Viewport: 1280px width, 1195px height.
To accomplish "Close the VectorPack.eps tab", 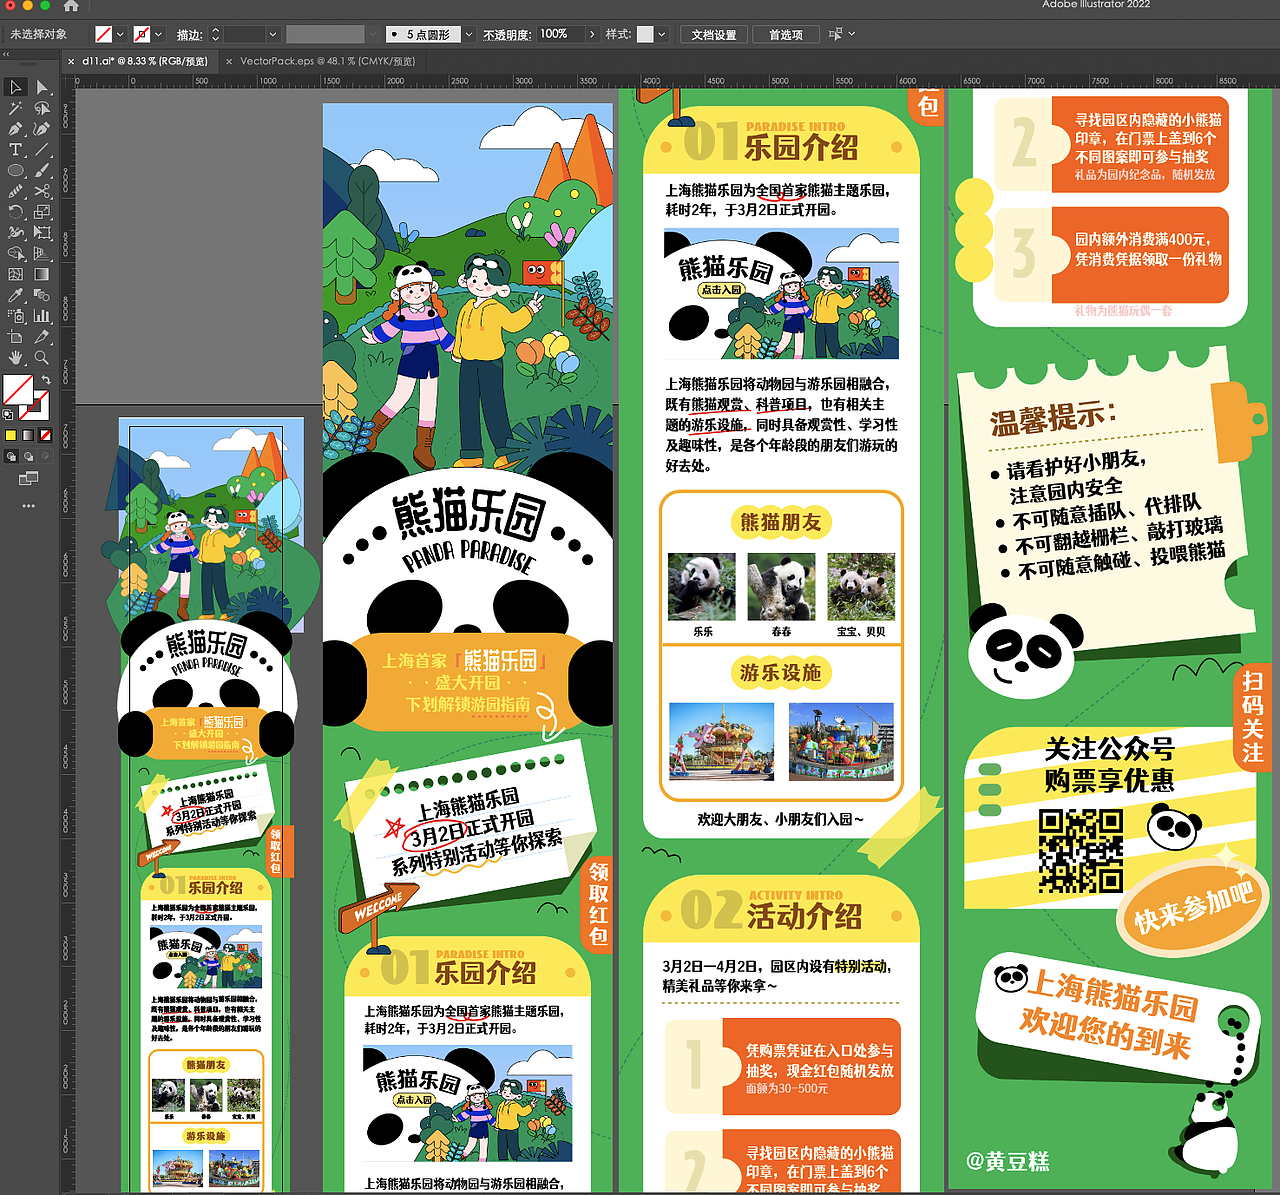I will [x=229, y=61].
